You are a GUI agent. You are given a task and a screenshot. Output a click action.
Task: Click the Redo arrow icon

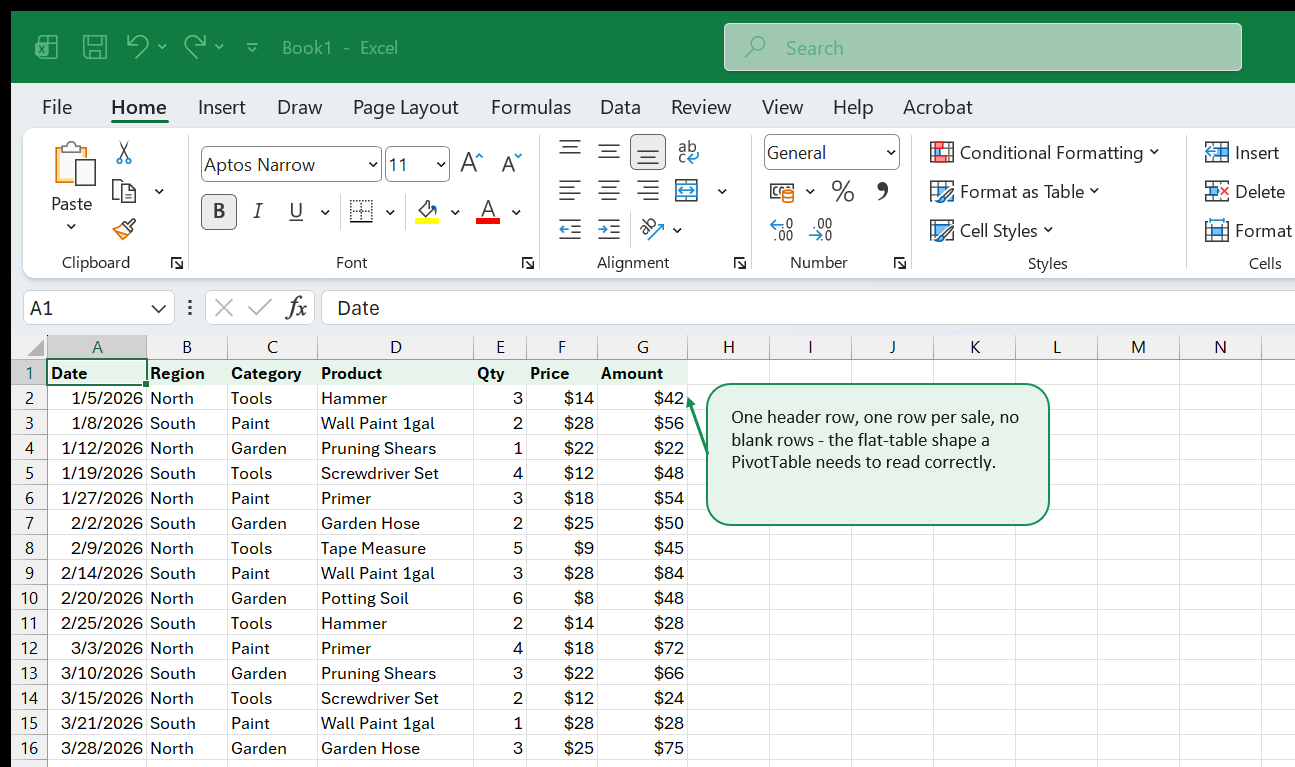coord(195,46)
